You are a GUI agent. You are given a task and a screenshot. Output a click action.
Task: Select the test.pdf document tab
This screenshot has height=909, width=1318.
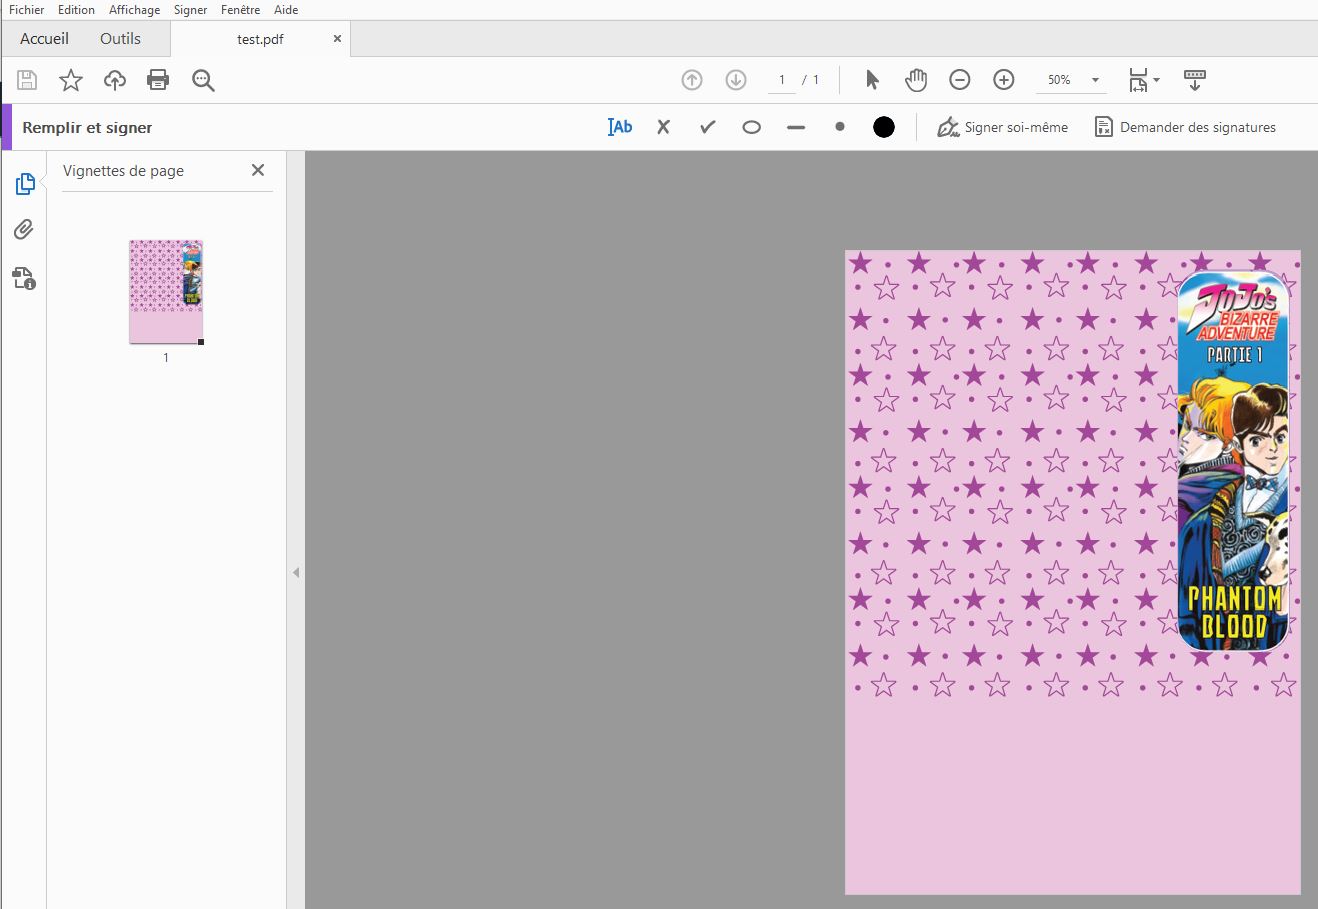click(260, 39)
